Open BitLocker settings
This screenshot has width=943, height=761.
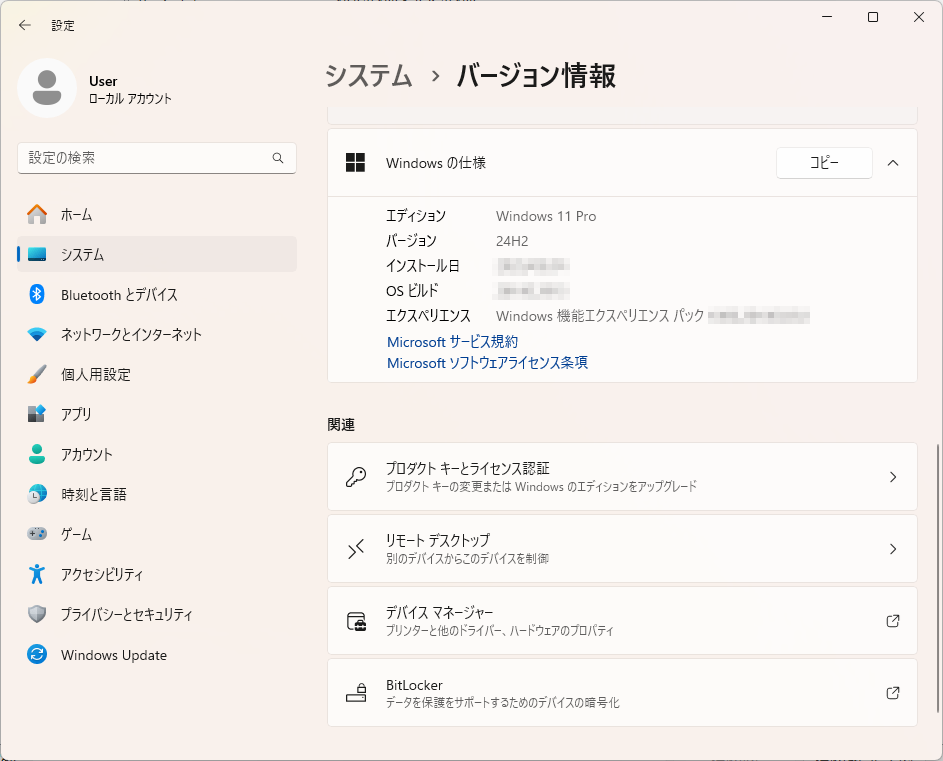click(622, 692)
